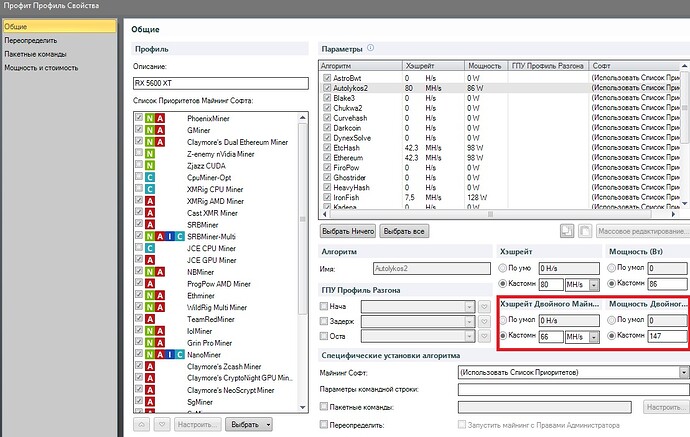Click move down heart-shaped button below miner list
The height and width of the screenshot is (437, 690).
[x=162, y=424]
